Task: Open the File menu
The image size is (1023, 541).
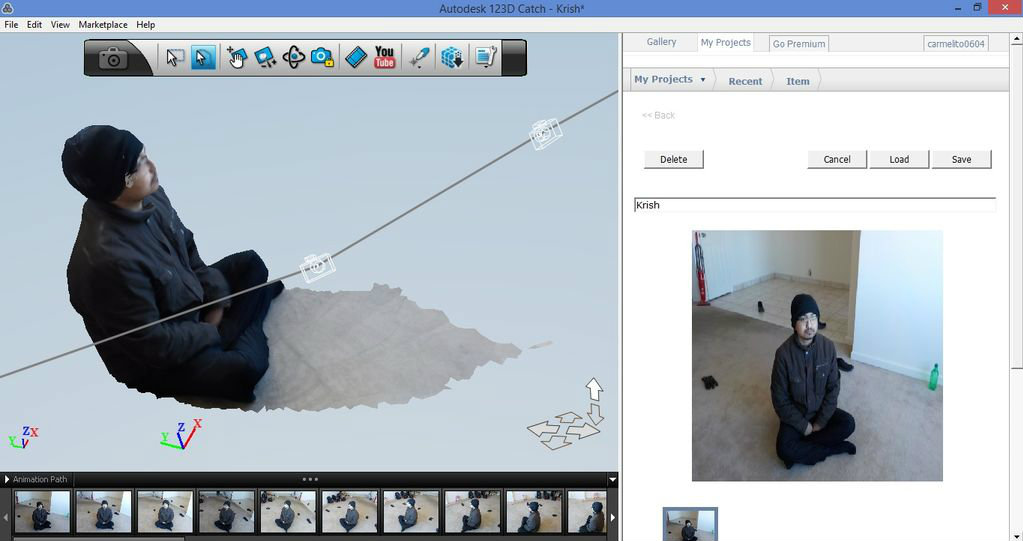Action: (x=11, y=25)
